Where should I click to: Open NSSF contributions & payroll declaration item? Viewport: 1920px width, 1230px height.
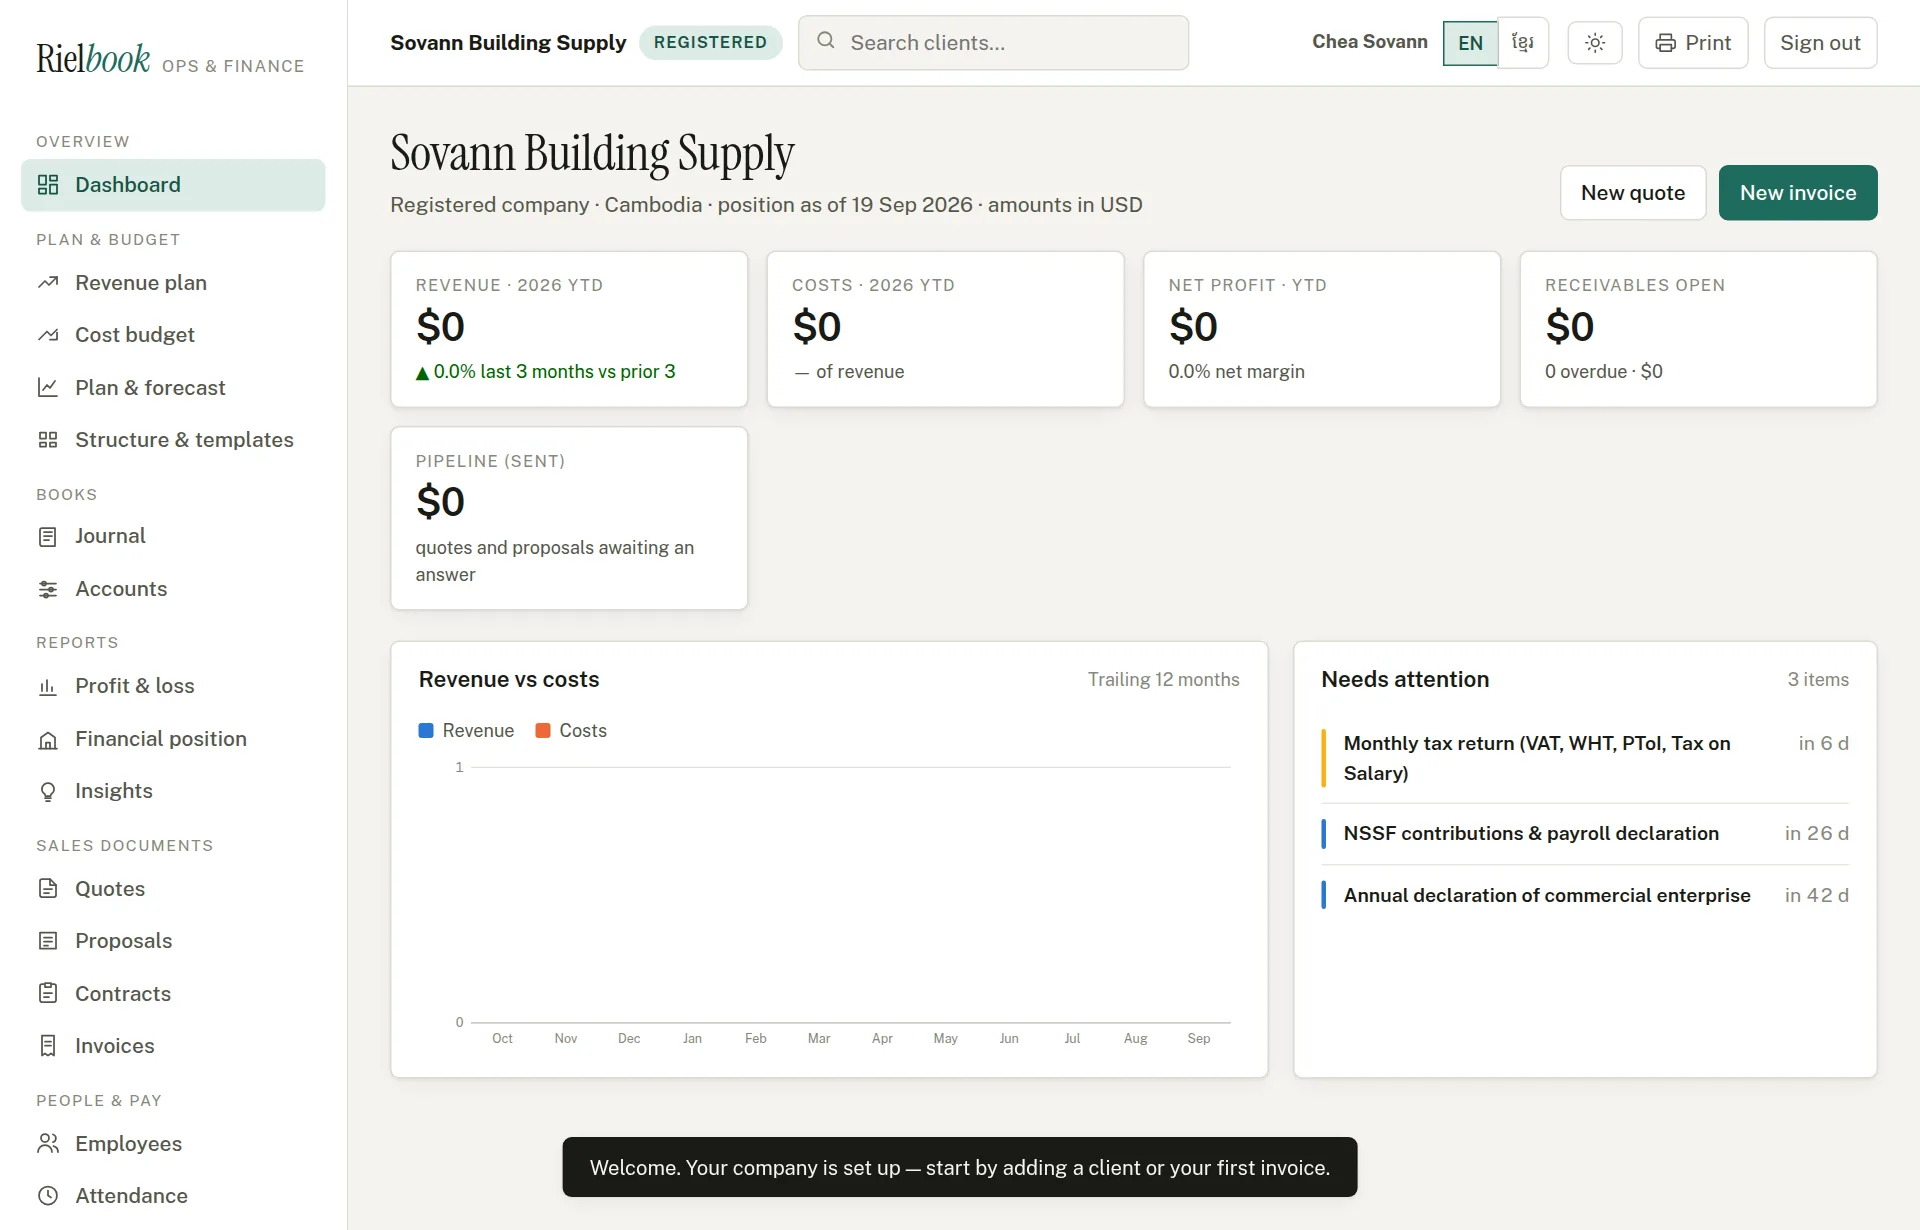click(1585, 834)
